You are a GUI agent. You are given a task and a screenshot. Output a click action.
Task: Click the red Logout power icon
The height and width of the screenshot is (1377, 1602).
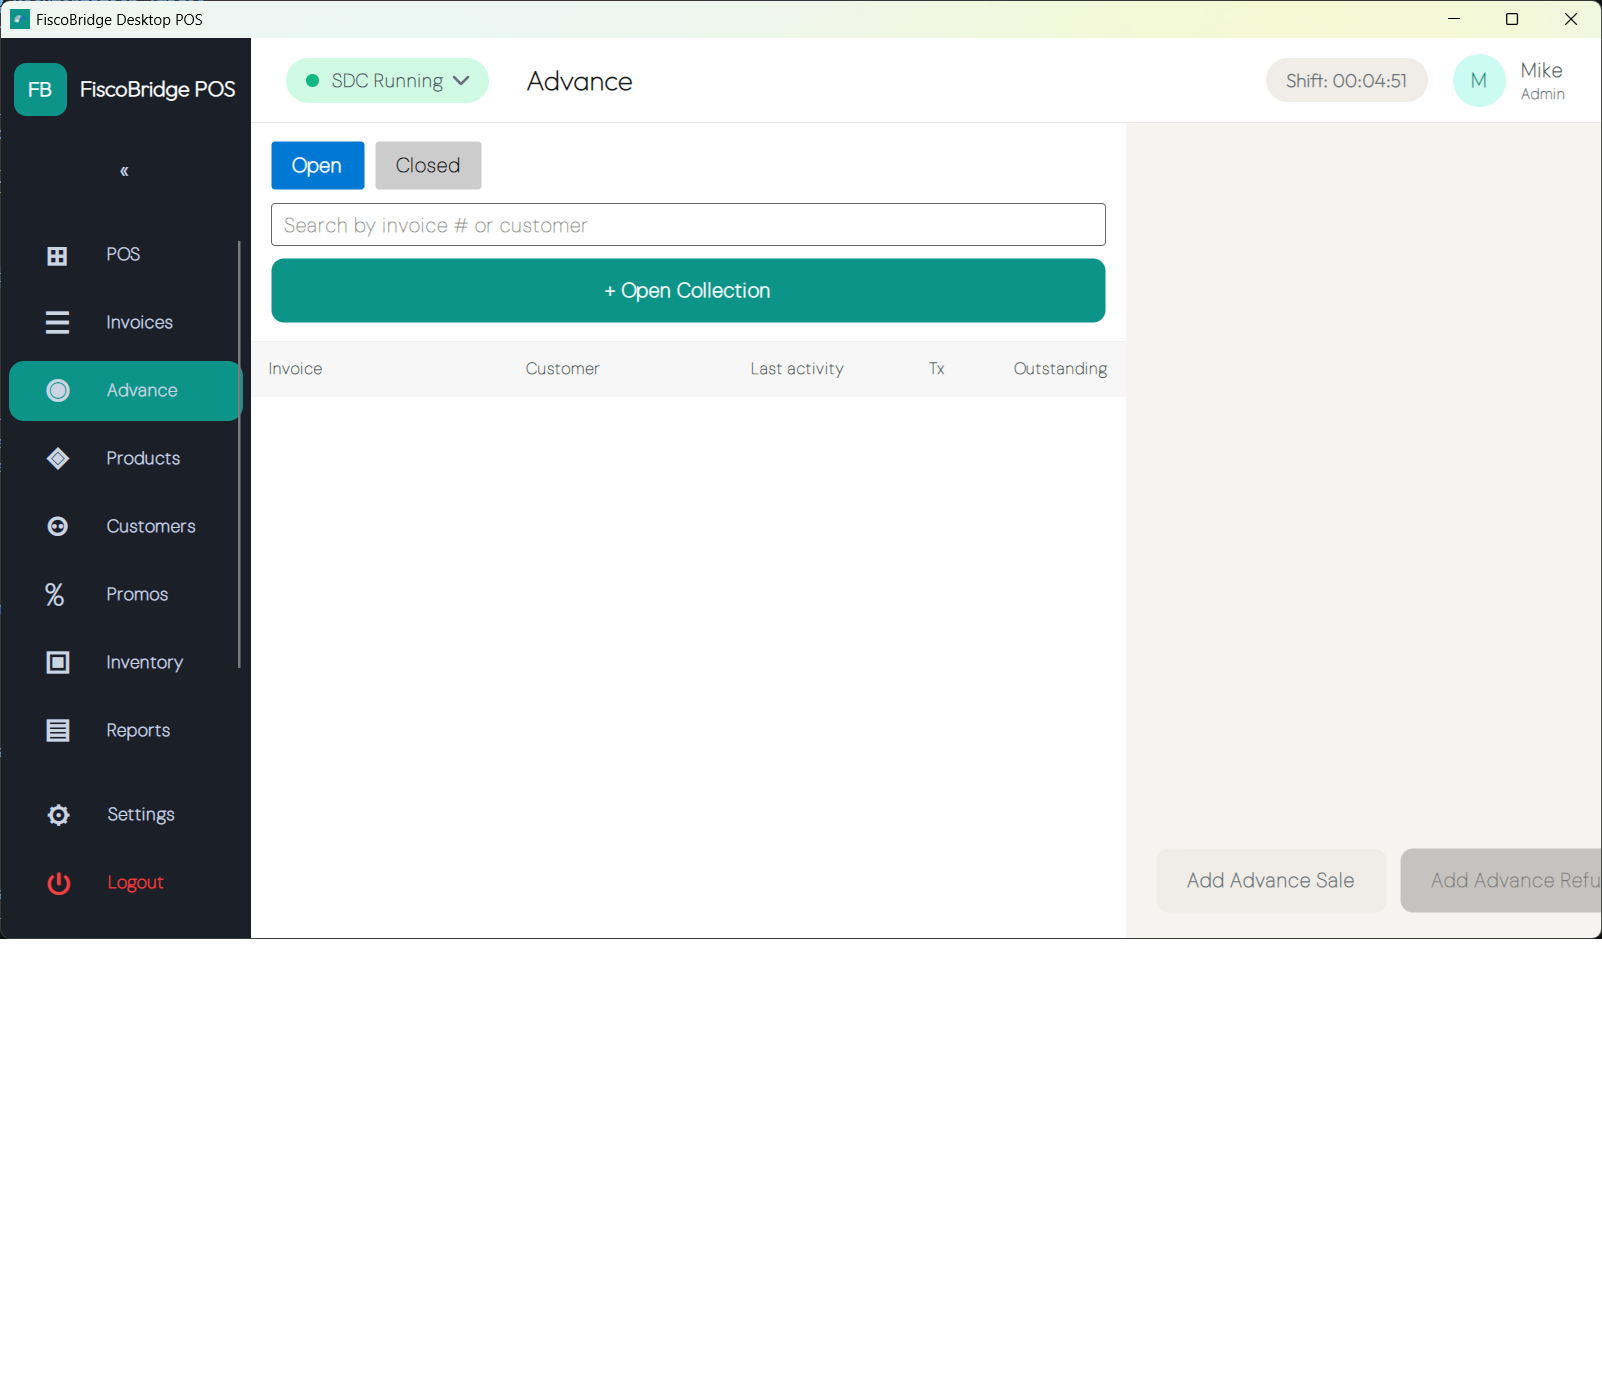click(59, 883)
